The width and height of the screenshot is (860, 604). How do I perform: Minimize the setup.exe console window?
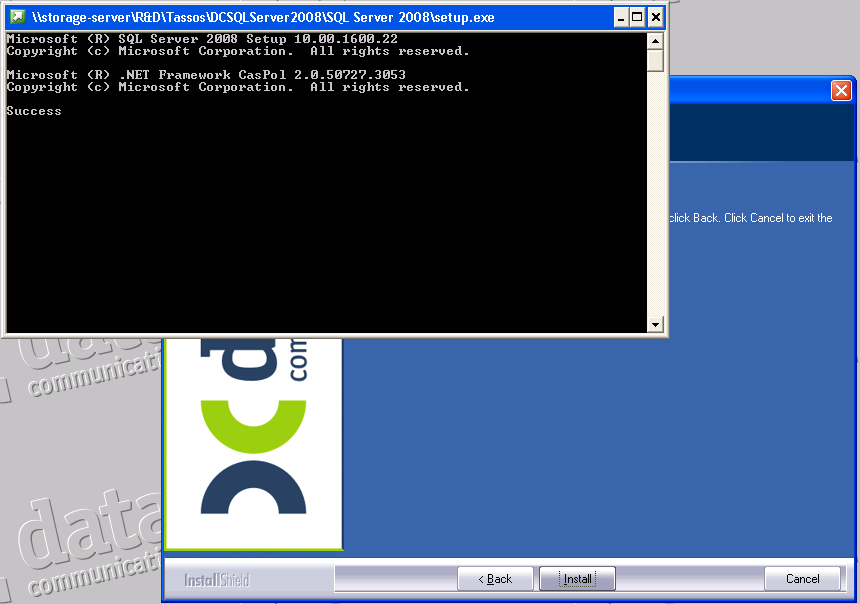(620, 18)
